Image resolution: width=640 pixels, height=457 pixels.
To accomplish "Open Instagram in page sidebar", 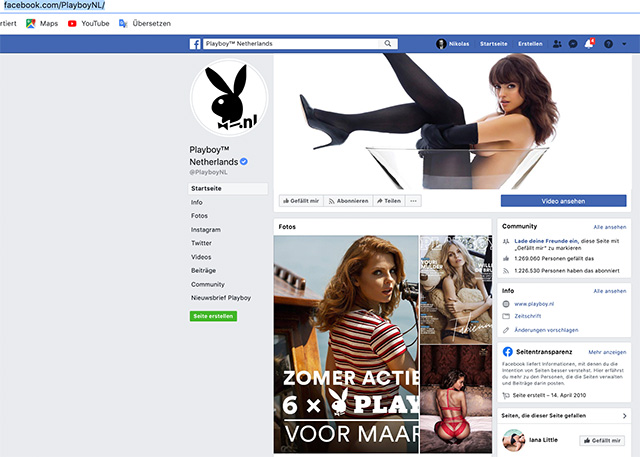I will pos(206,230).
